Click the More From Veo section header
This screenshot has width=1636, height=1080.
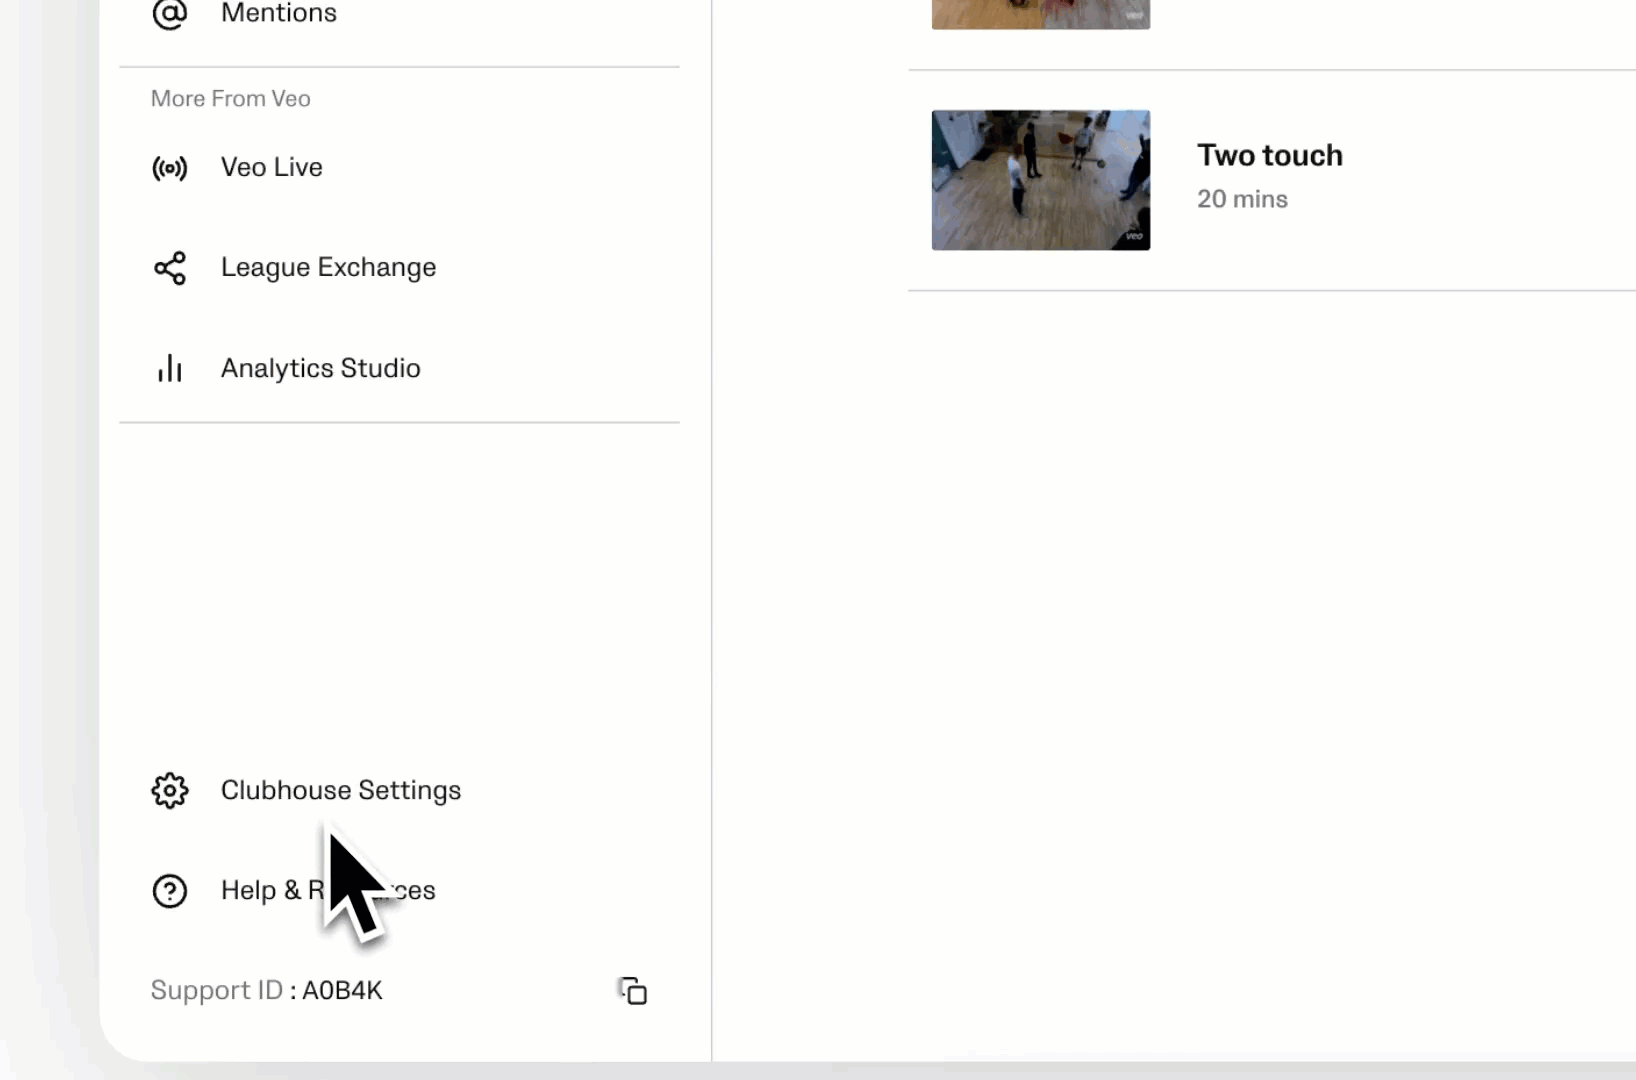(x=230, y=99)
